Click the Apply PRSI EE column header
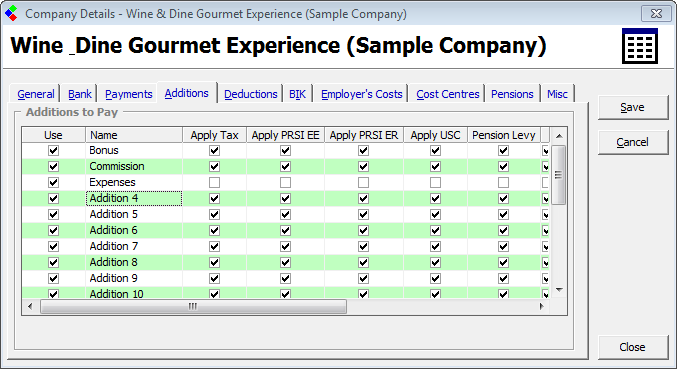677x369 pixels. [285, 135]
